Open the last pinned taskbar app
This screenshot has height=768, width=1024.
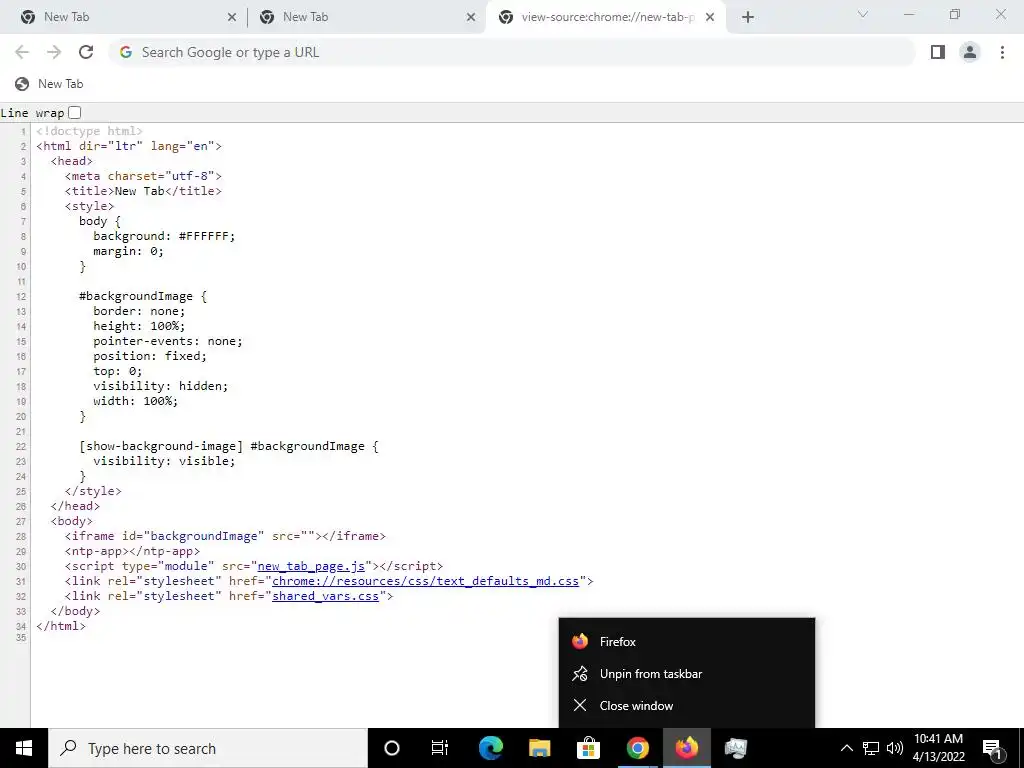(x=736, y=748)
